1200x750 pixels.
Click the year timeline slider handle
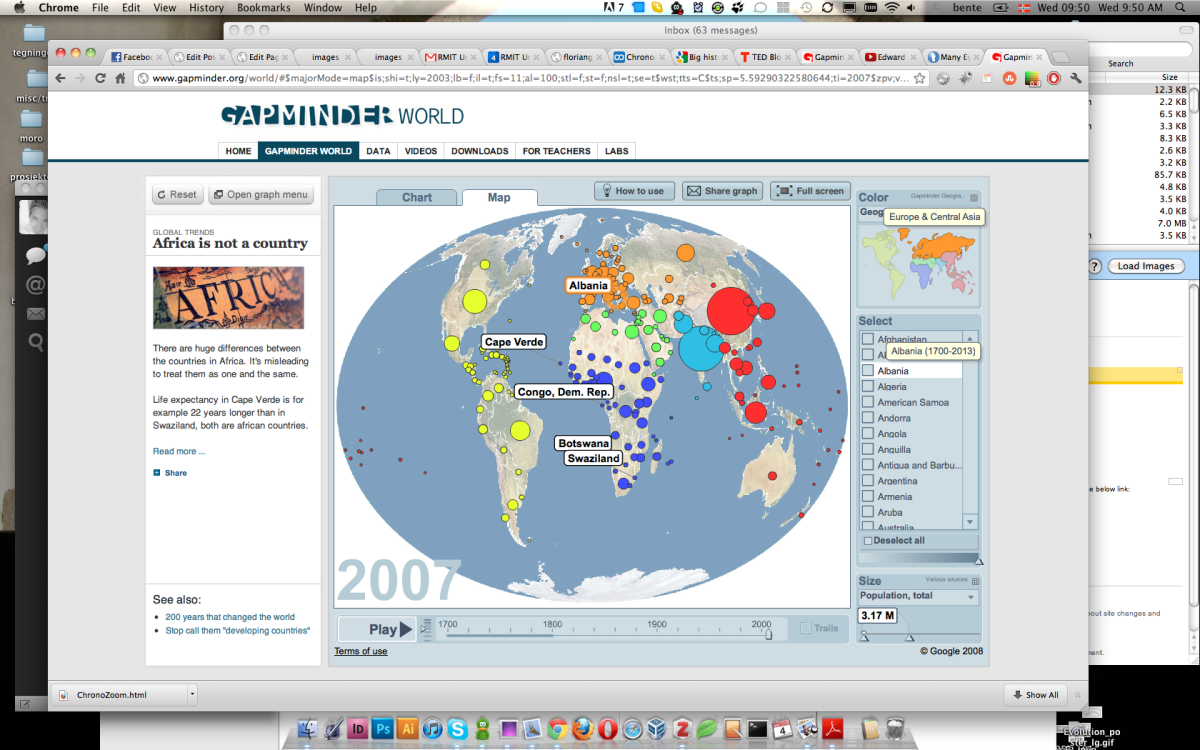768,632
